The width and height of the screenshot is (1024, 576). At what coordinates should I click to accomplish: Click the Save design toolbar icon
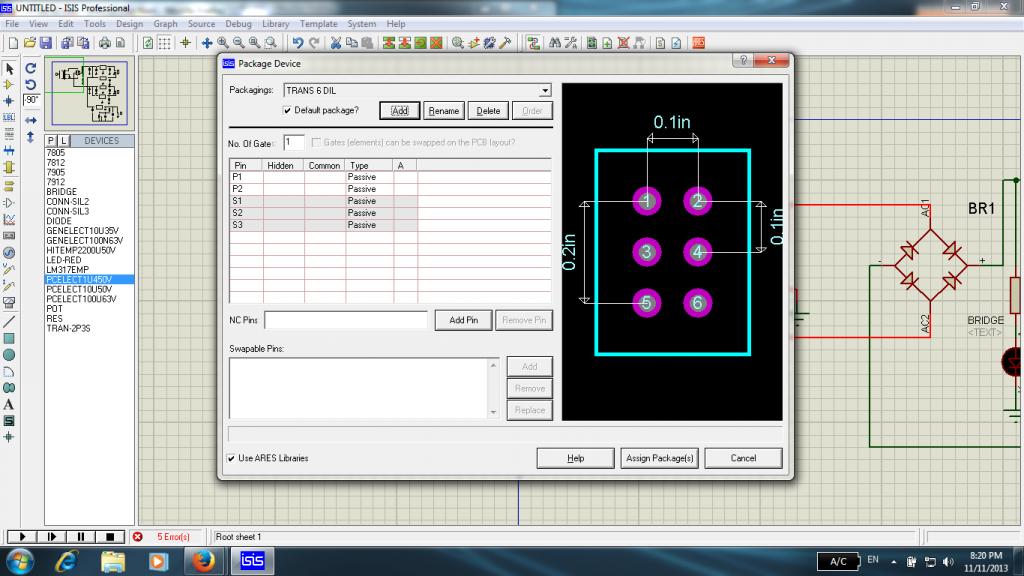(45, 43)
